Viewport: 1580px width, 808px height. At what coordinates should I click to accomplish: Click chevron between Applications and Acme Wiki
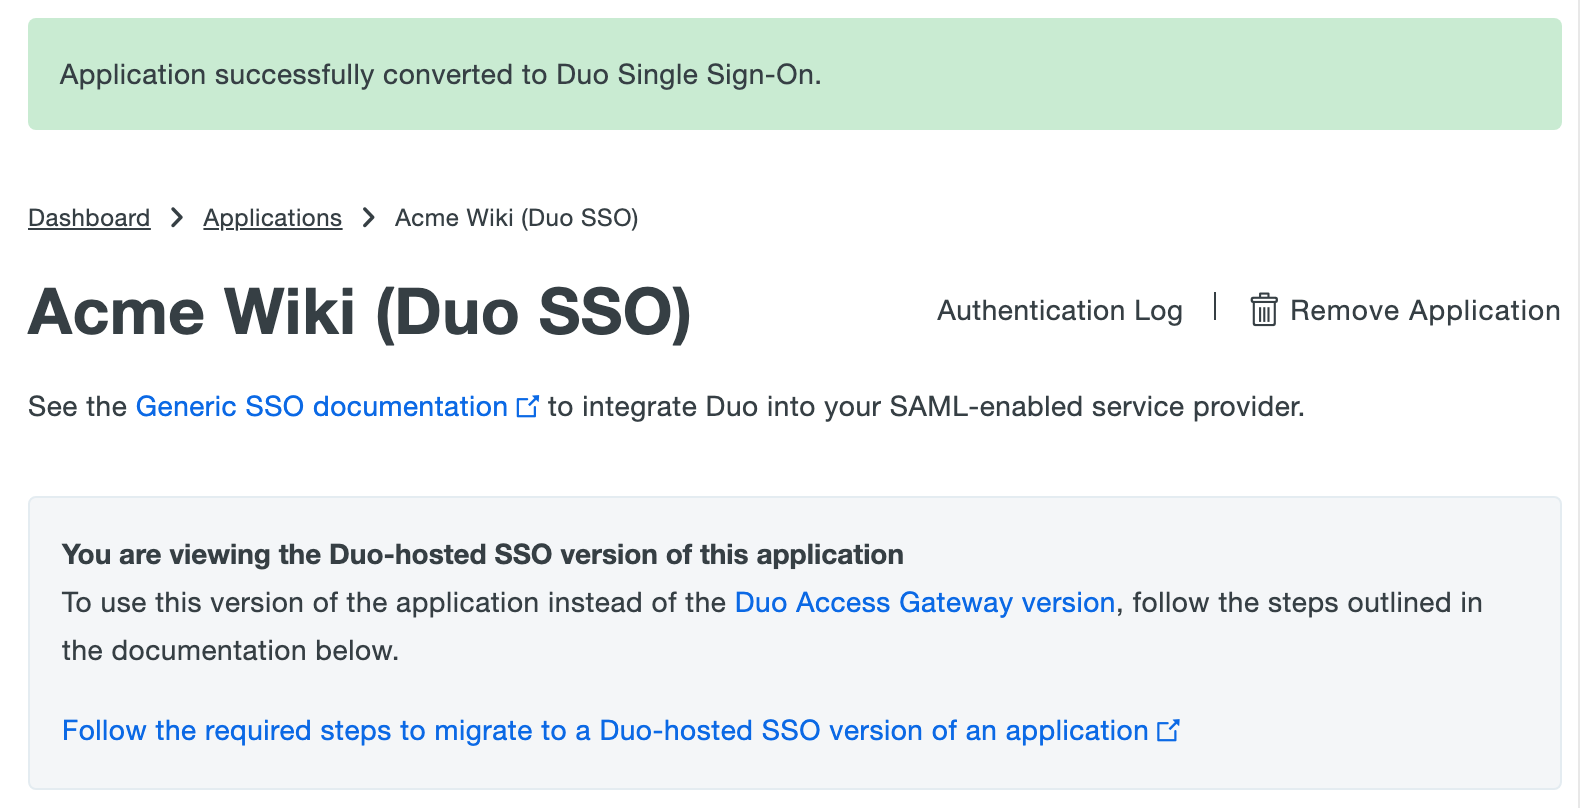coord(369,217)
